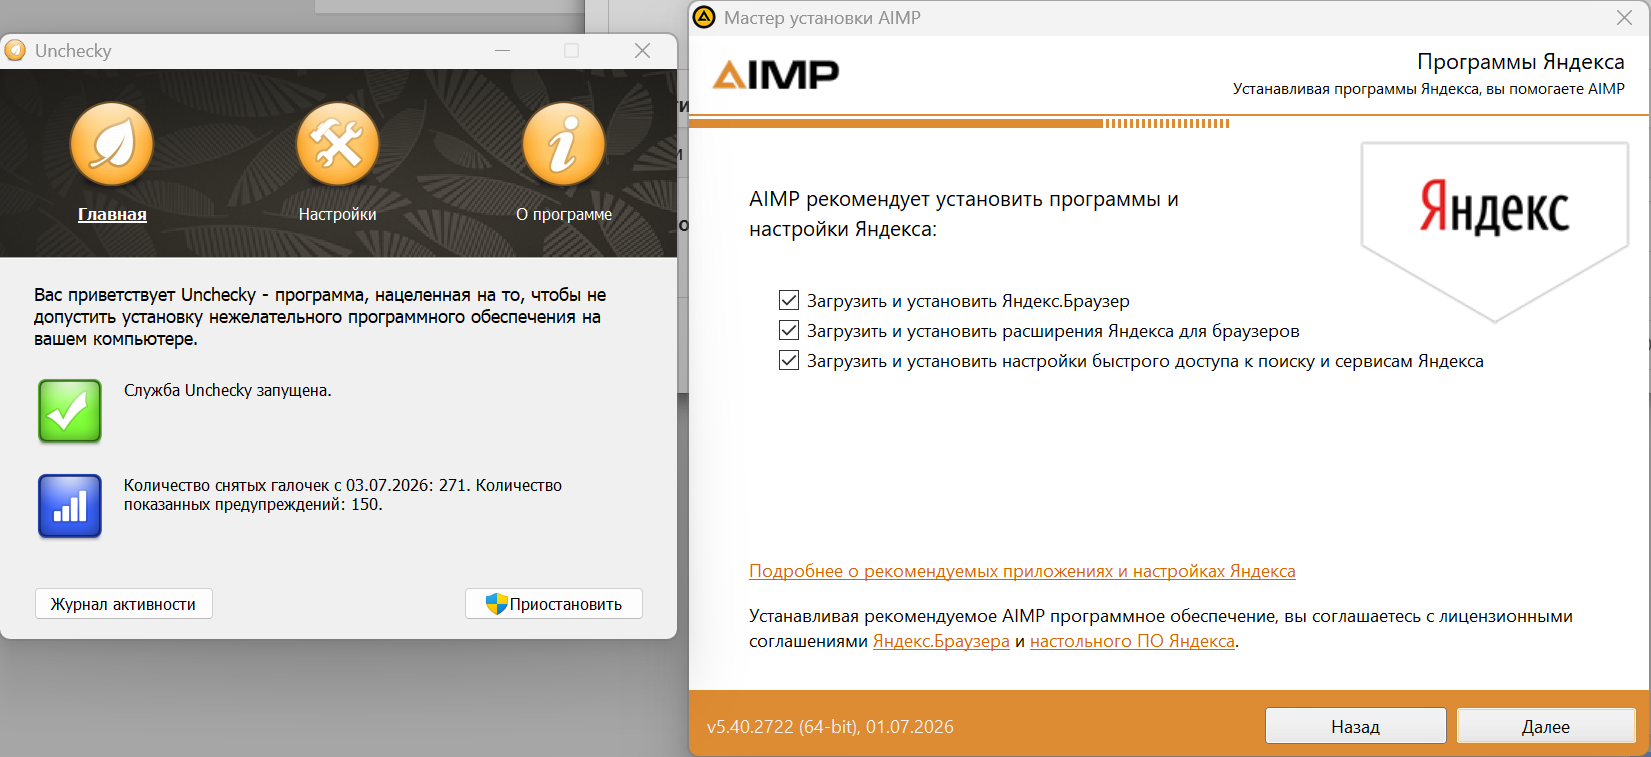Uncheck настройки быстрого доступа к поиску Яндекса
This screenshot has height=757, width=1651.
[789, 361]
